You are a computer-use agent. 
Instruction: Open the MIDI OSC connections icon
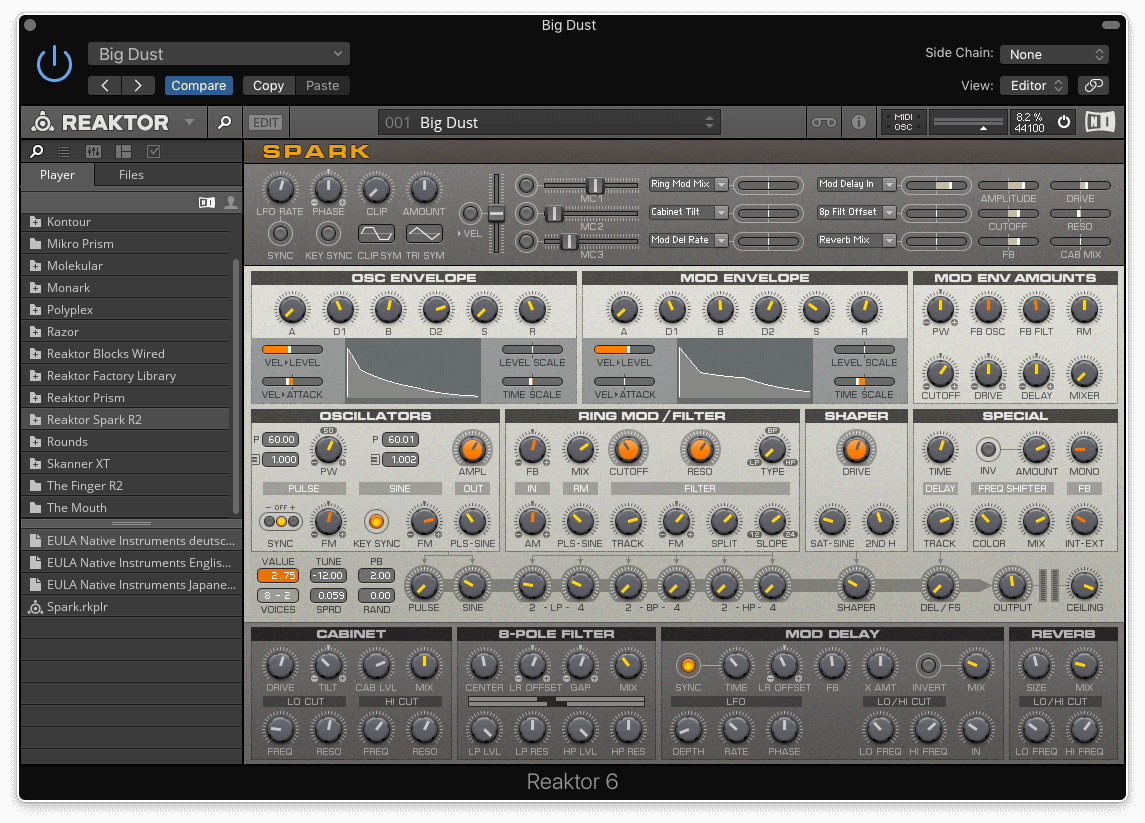coord(903,121)
